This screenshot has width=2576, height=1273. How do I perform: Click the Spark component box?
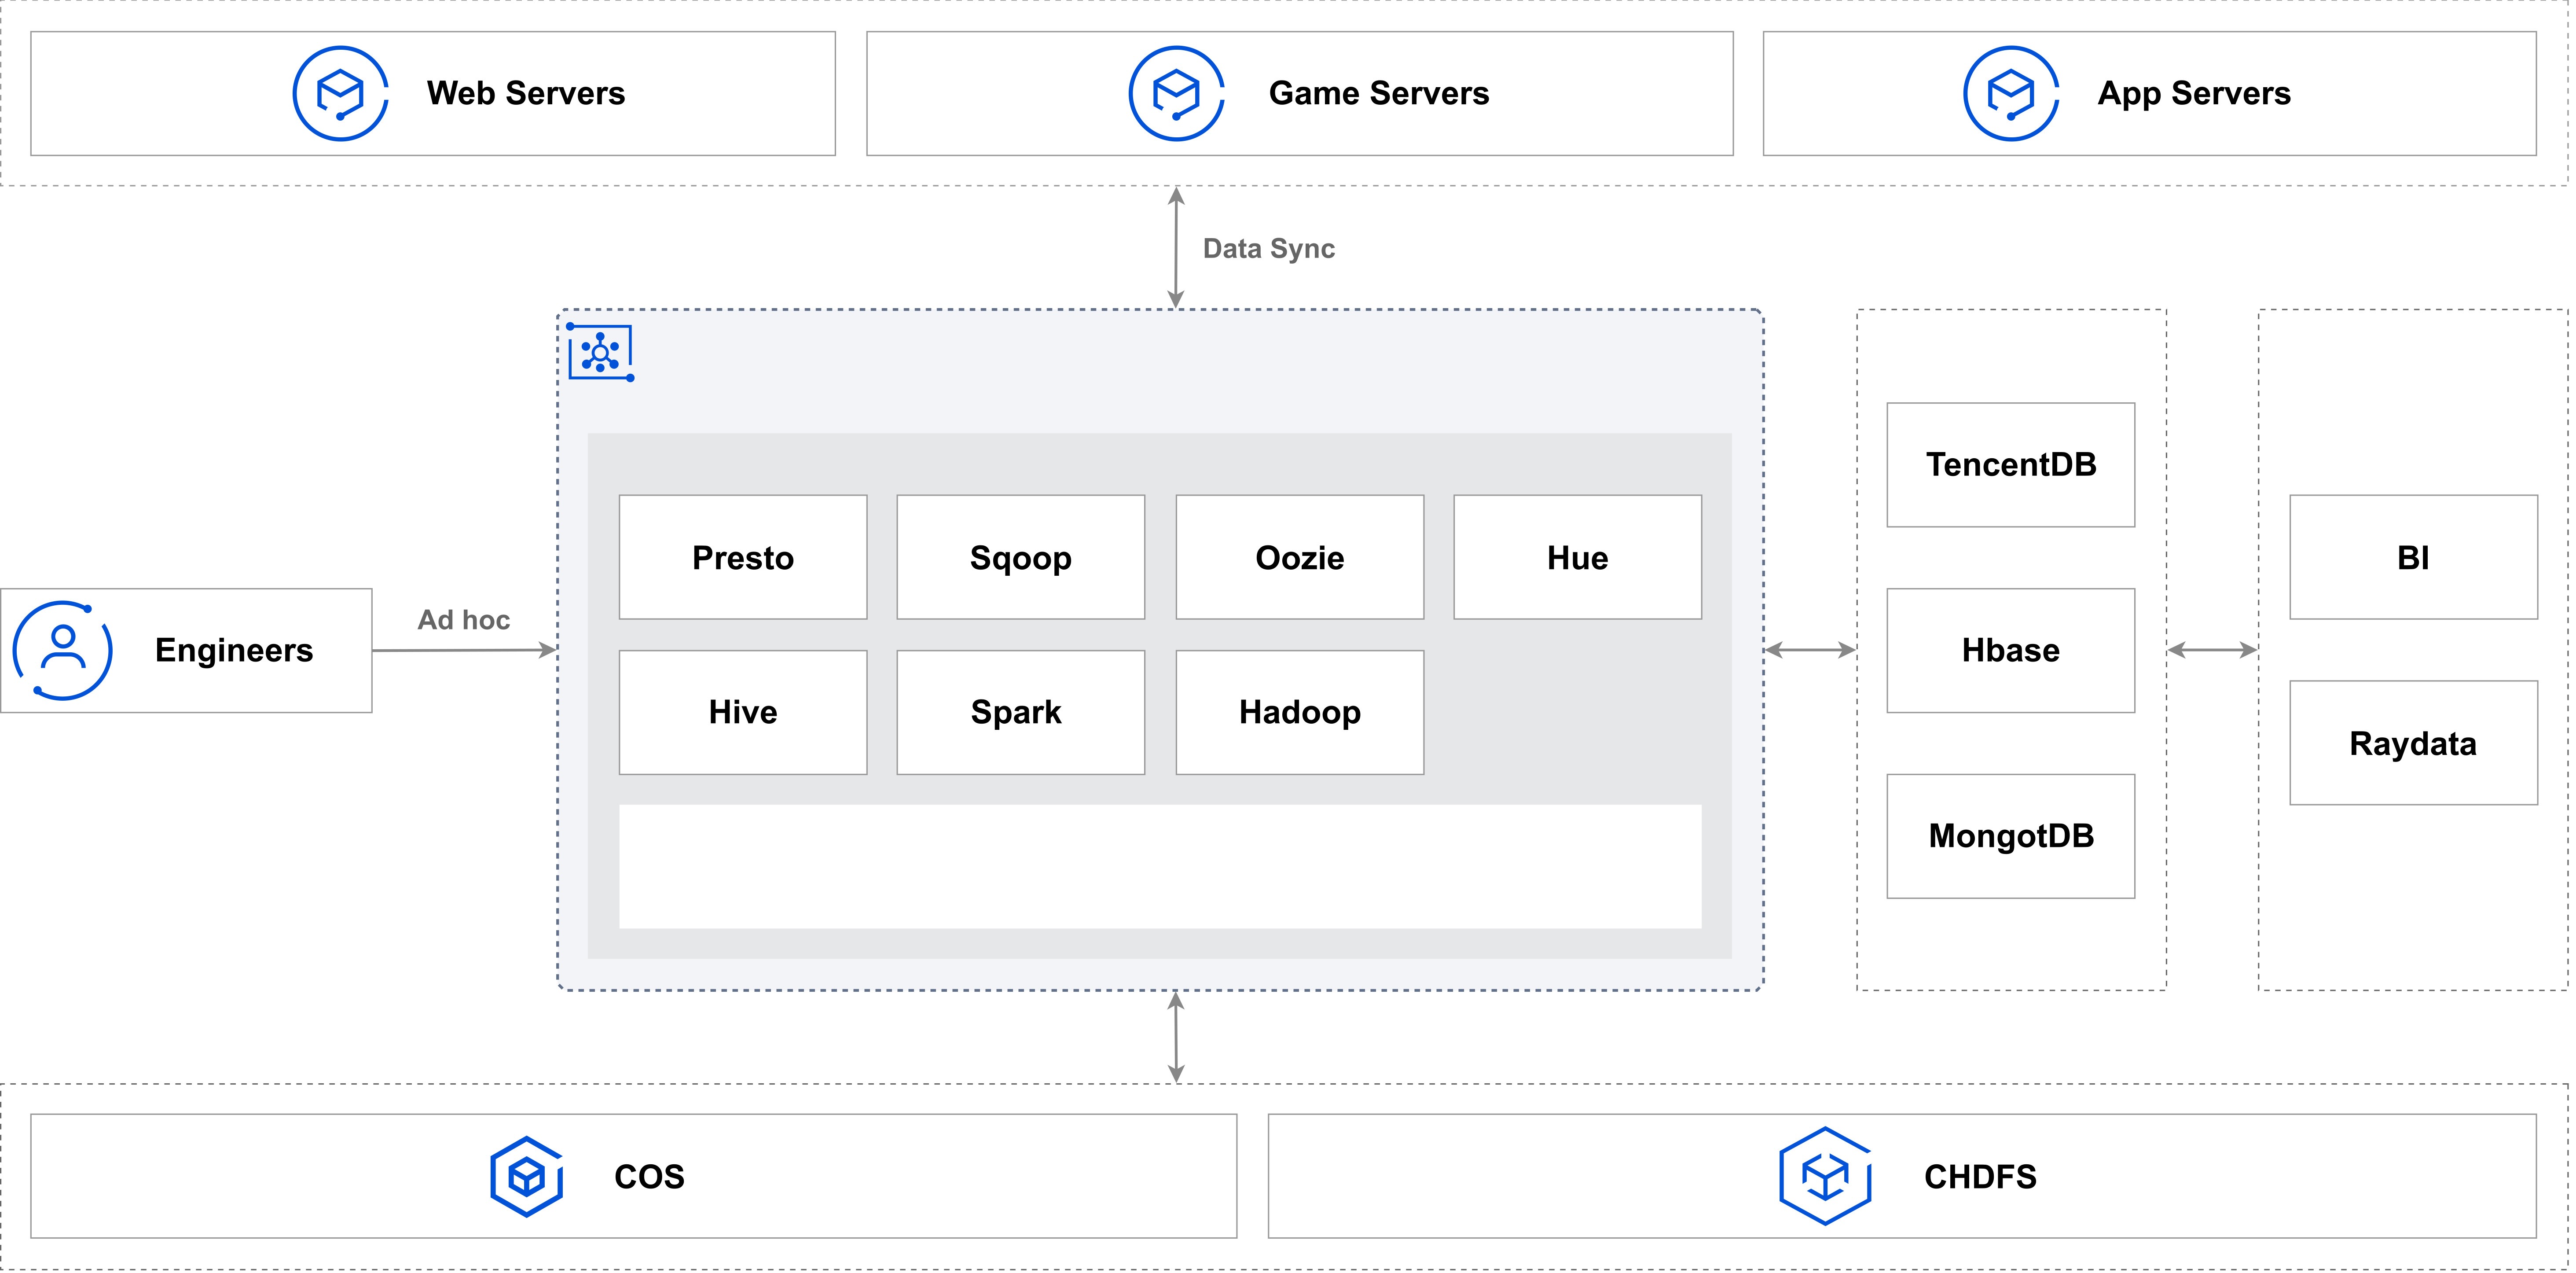point(1020,712)
